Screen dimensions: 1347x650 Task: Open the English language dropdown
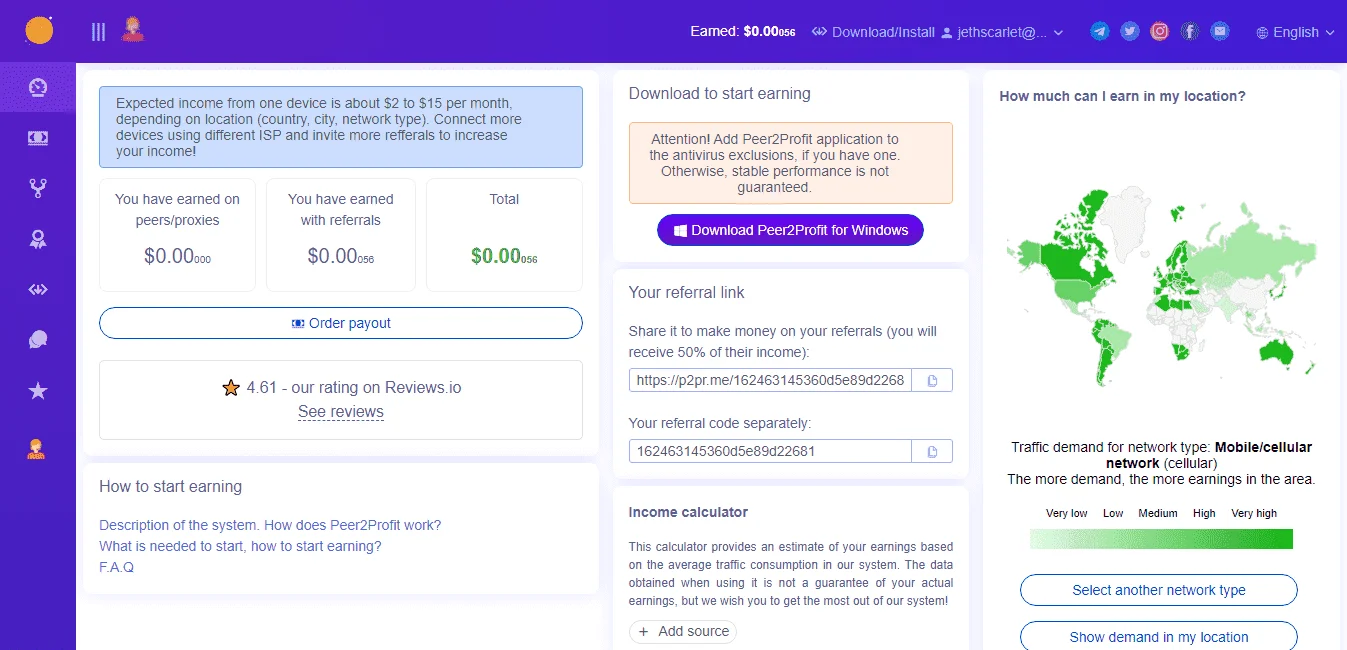(x=1295, y=32)
